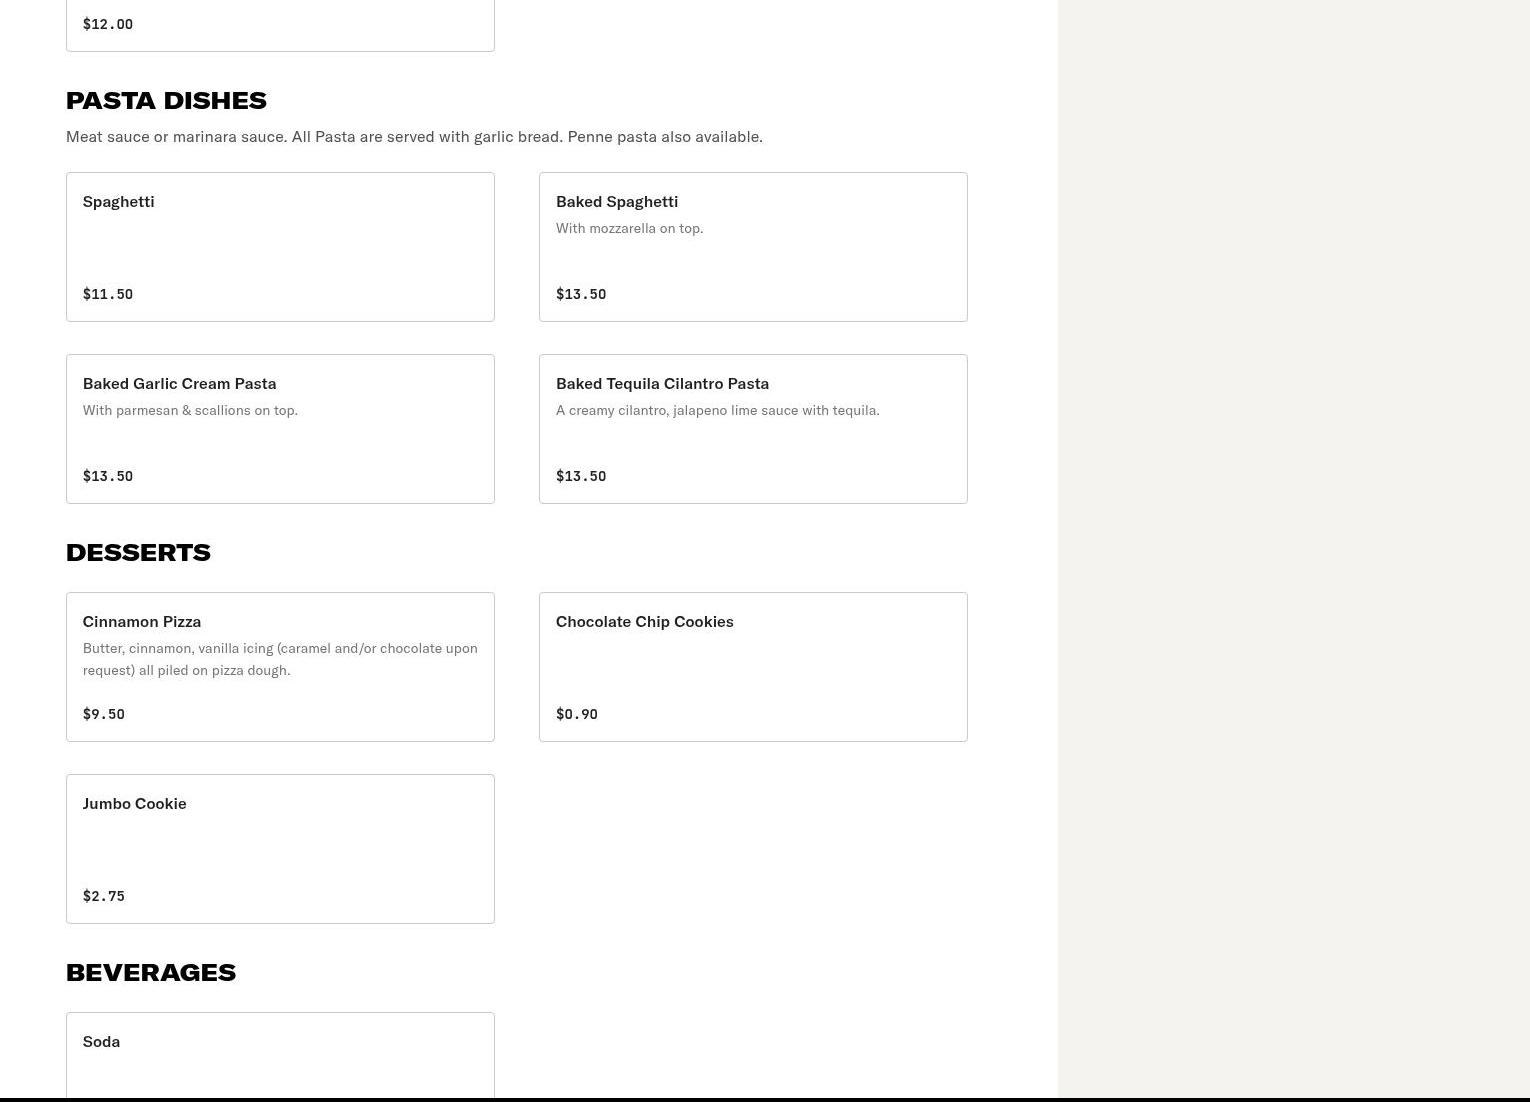The height and width of the screenshot is (1102, 1530).
Task: Select the Baked Spaghetti item card
Action: [753, 247]
